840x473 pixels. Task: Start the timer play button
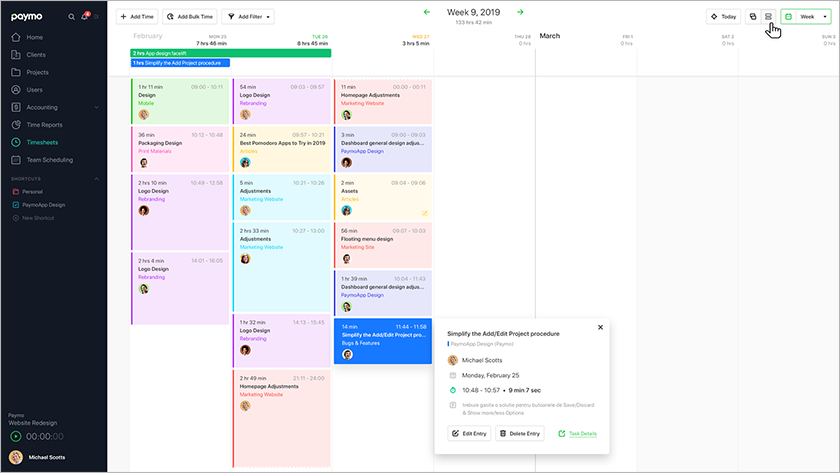16,437
